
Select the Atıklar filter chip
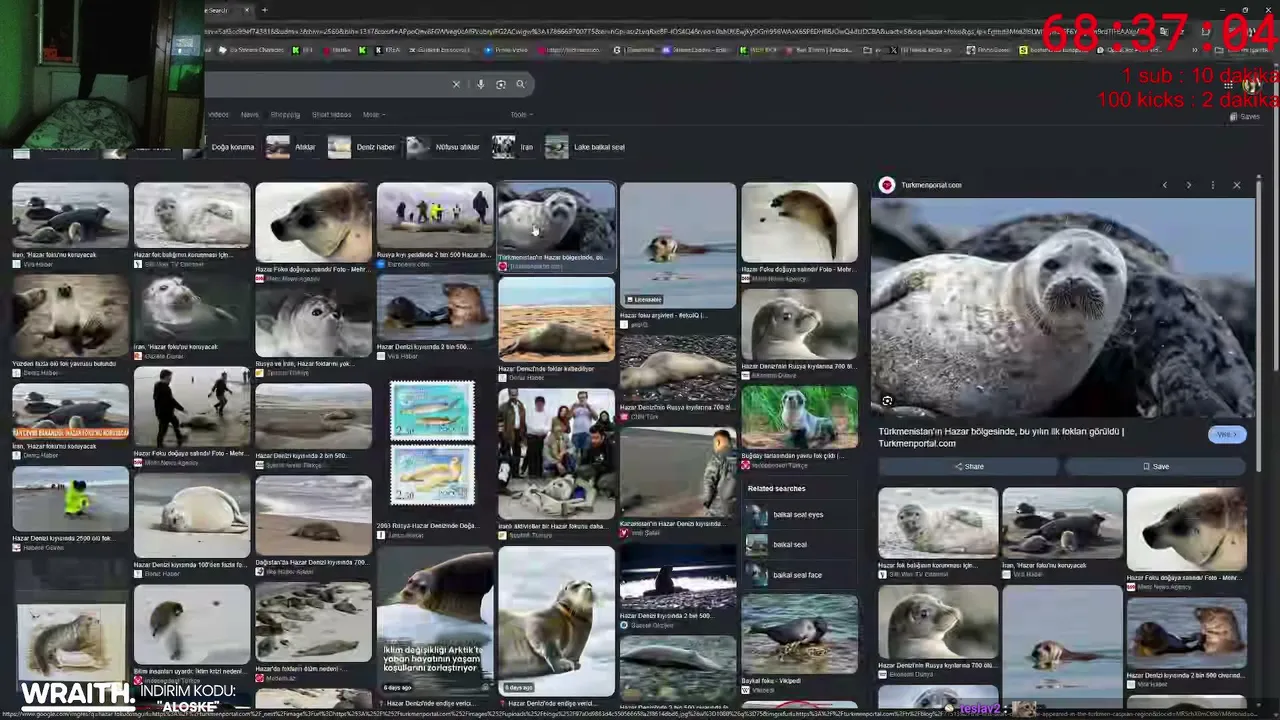pos(291,147)
